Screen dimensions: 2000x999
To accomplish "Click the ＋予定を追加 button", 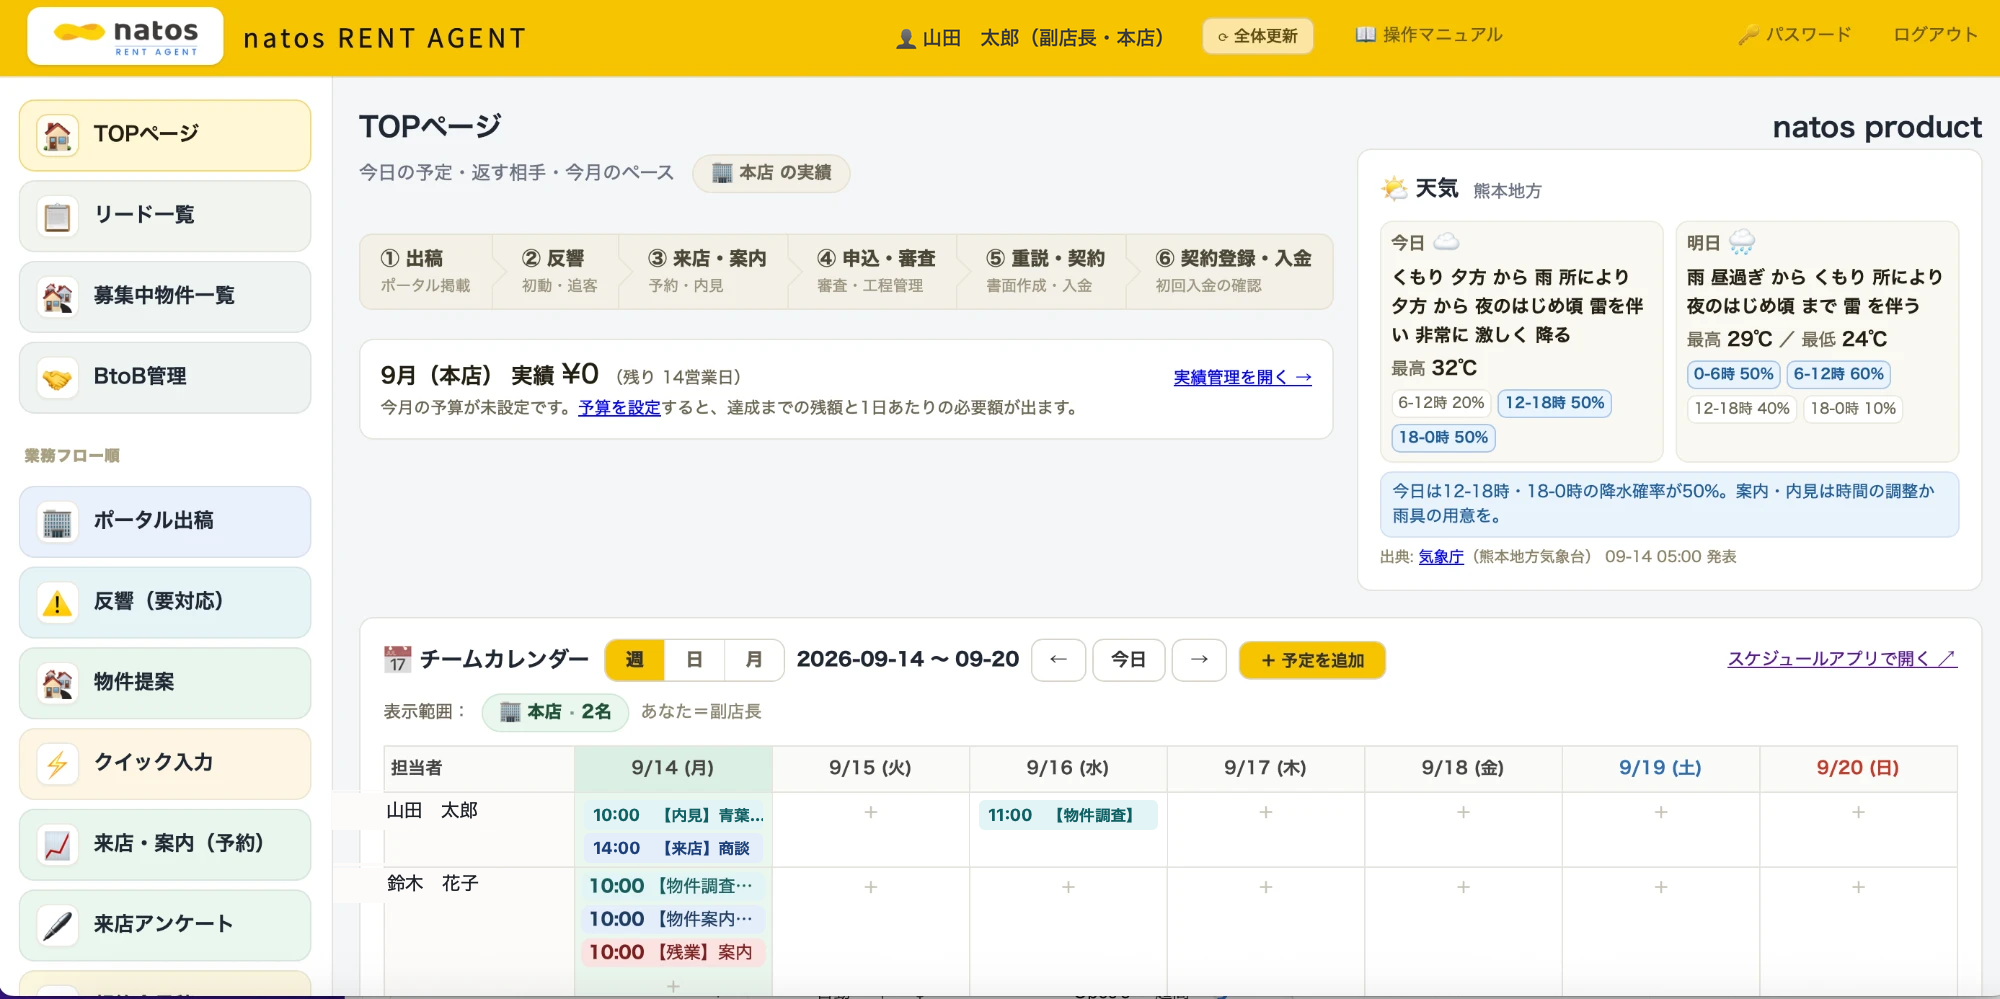I will click(x=1312, y=660).
